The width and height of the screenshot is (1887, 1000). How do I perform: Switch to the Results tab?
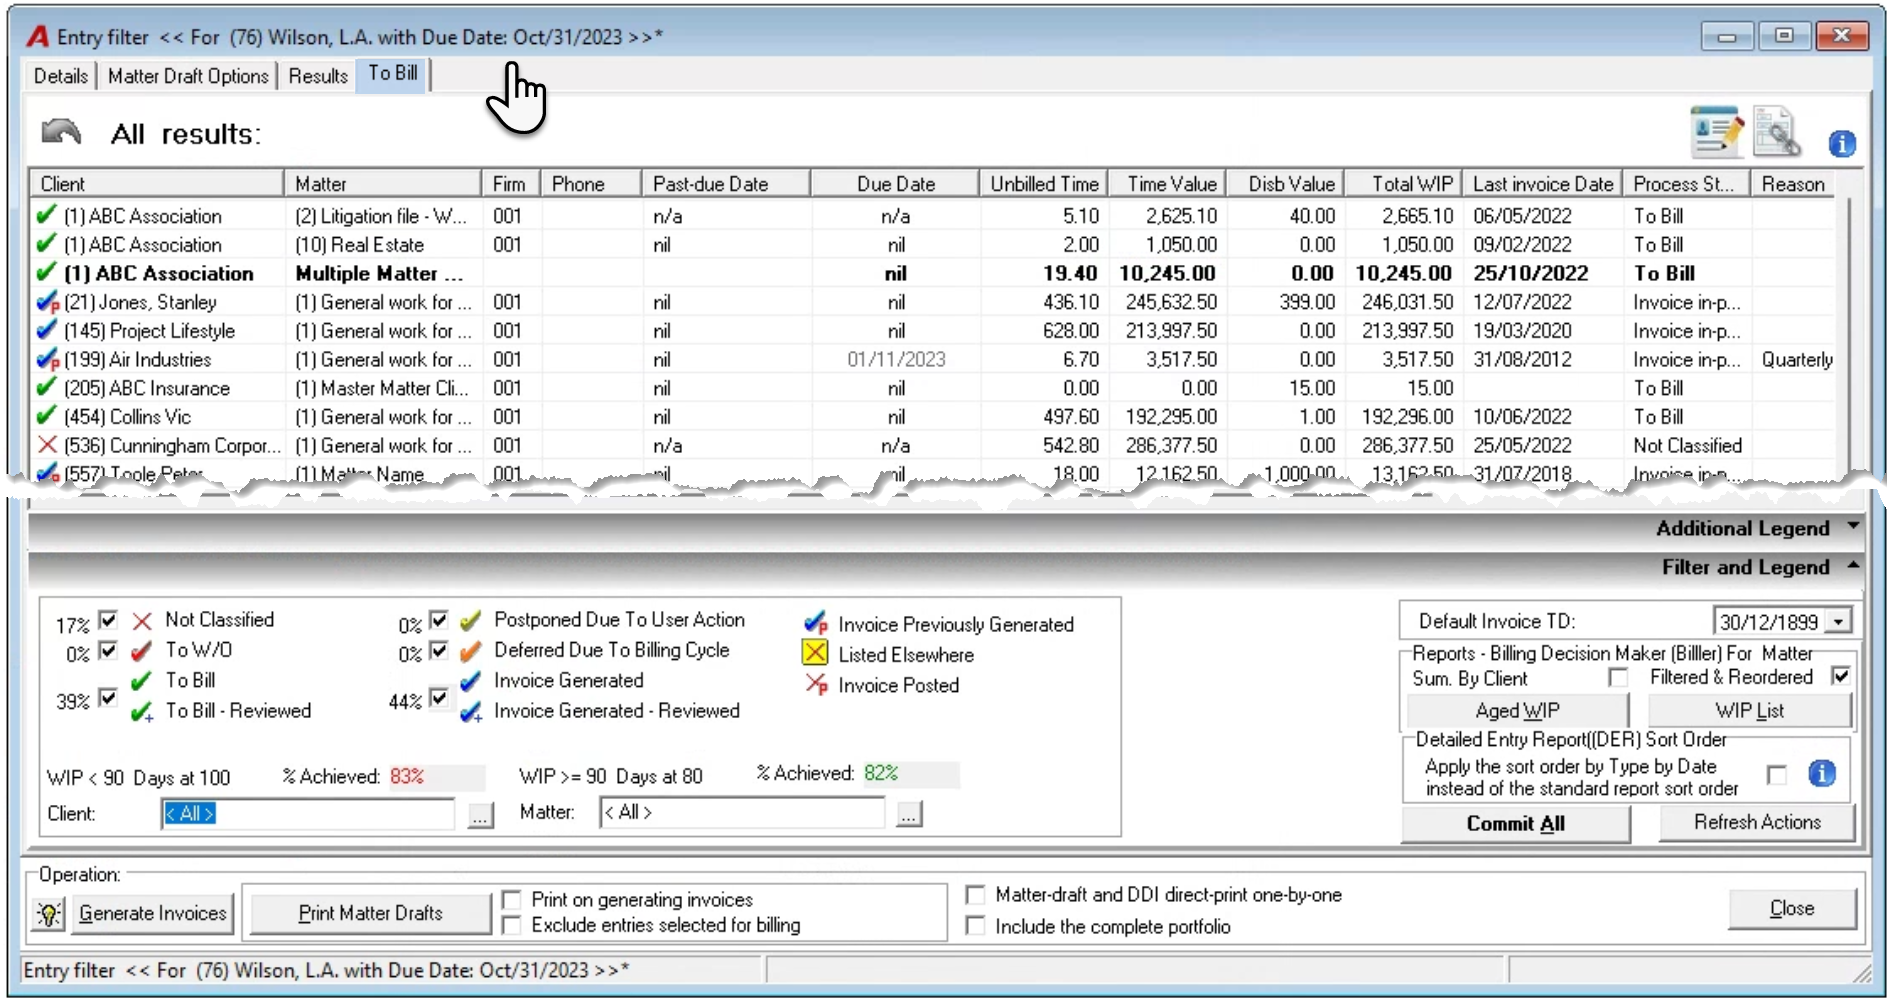318,76
